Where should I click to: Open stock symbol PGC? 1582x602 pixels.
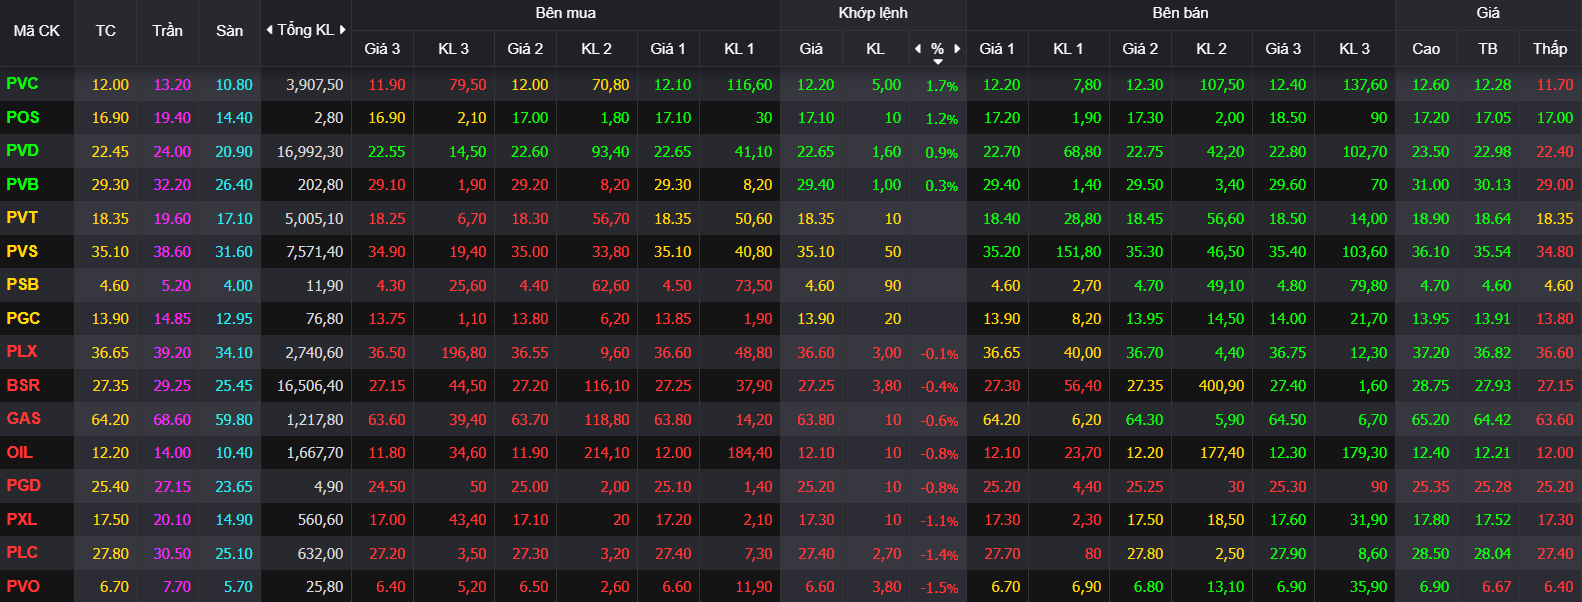coord(23,318)
